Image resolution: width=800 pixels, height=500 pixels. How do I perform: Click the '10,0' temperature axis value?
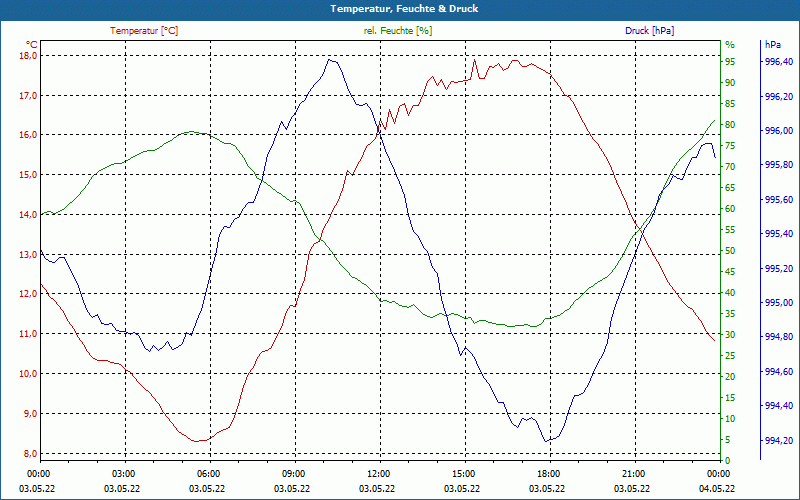click(28, 373)
